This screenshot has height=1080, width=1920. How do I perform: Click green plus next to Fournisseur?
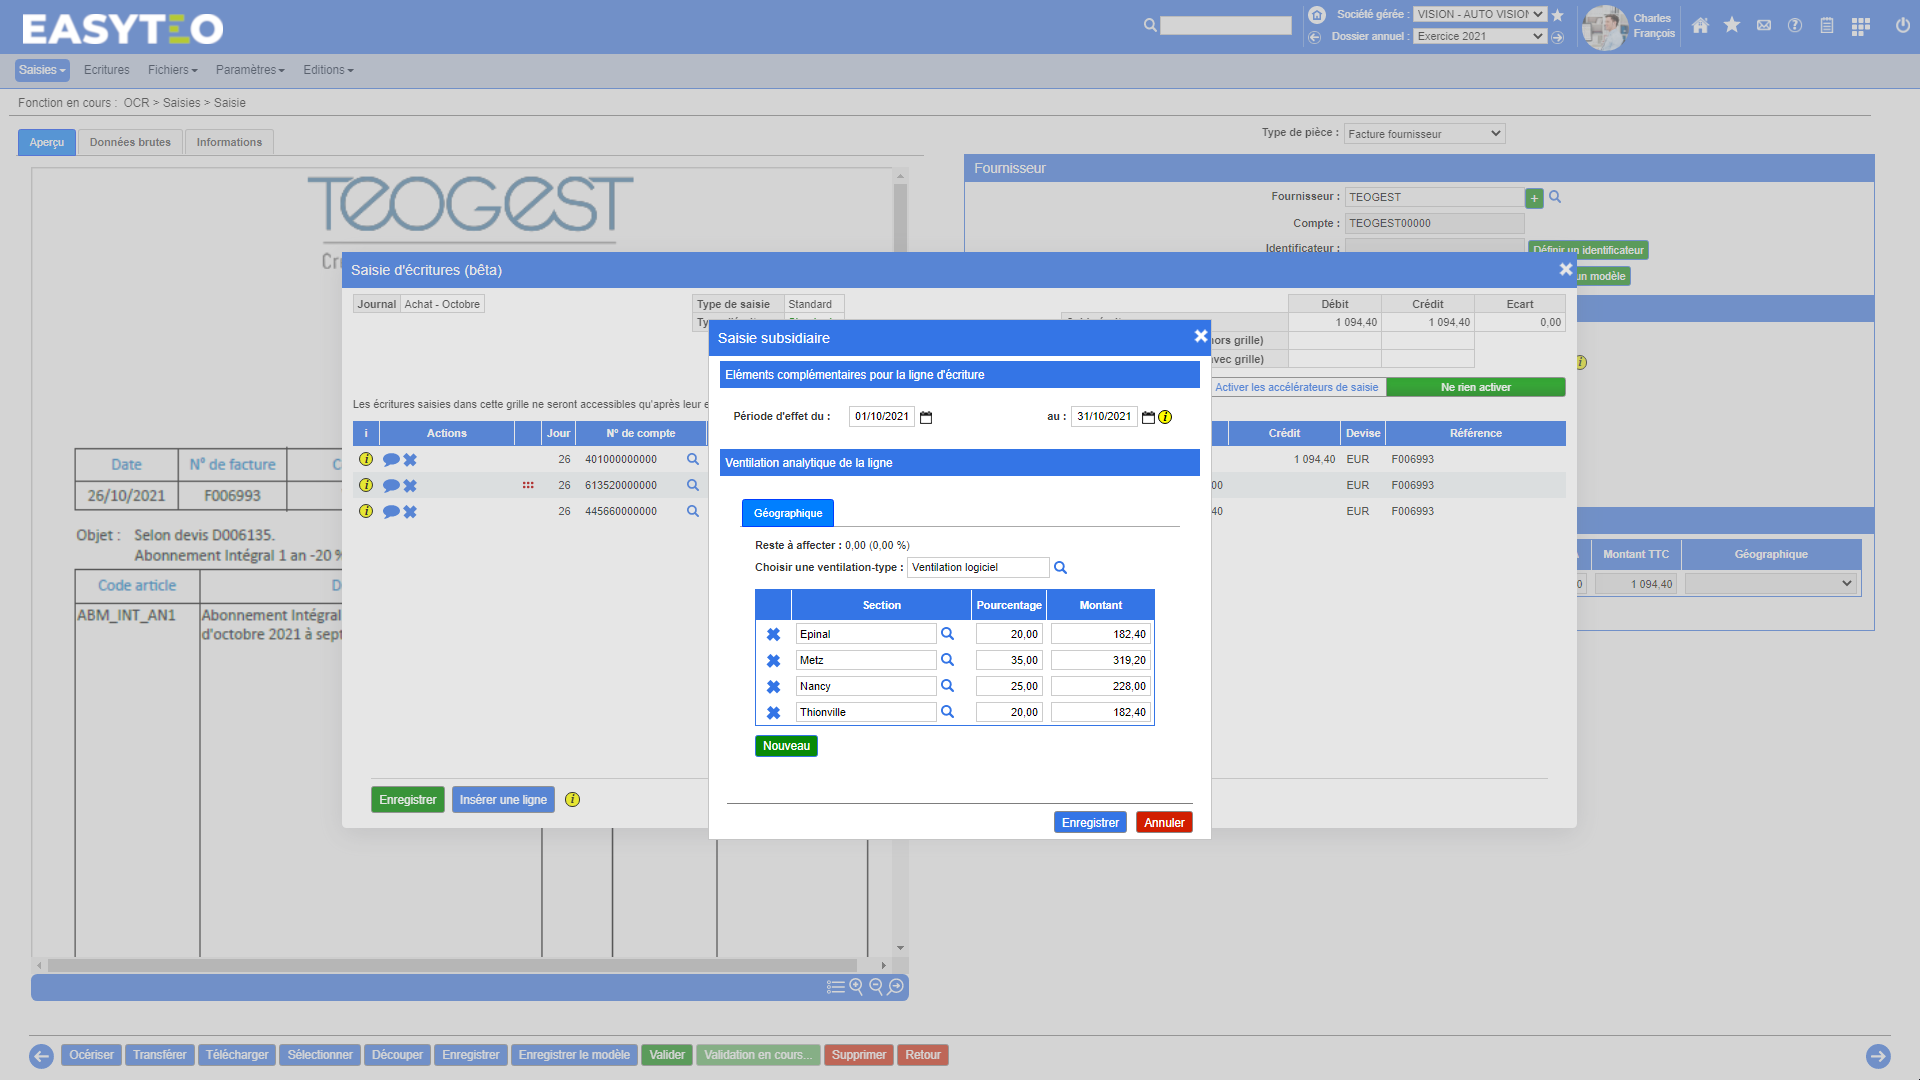(x=1534, y=198)
